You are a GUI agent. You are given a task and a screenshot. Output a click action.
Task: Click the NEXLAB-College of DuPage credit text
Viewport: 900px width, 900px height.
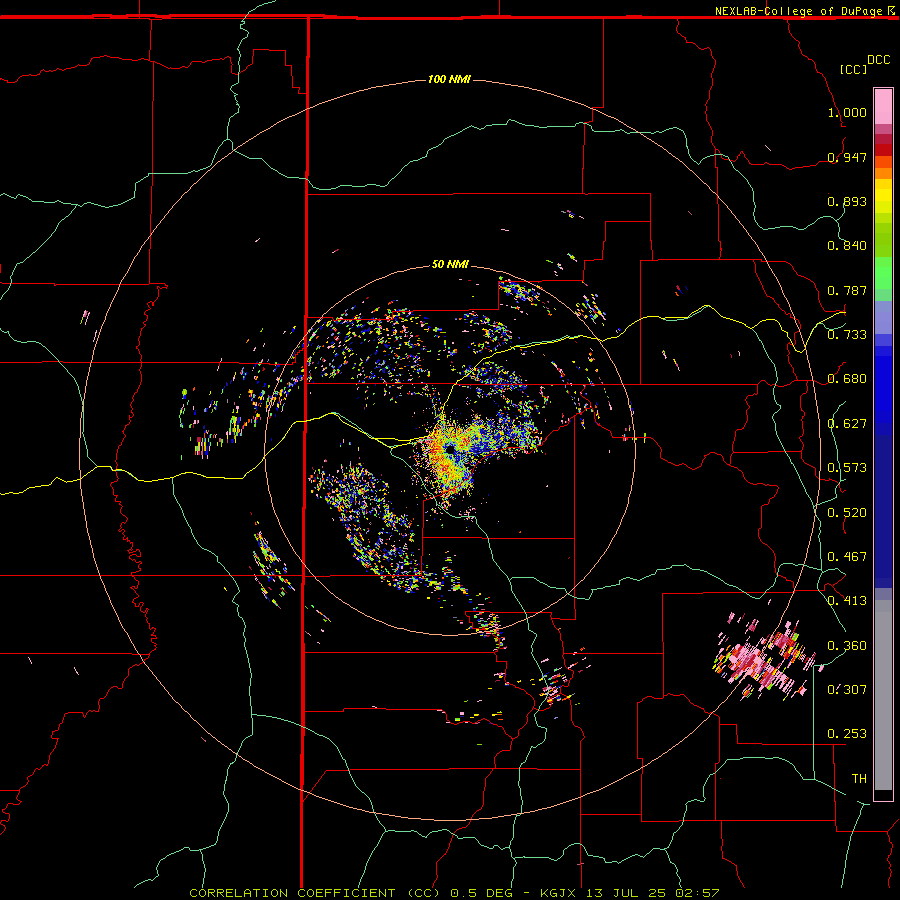point(798,11)
